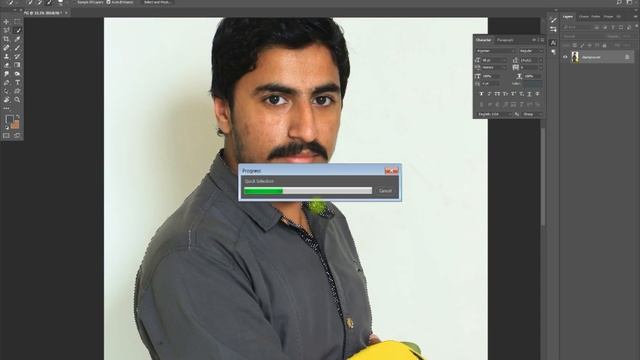
Task: Open the anti-aliasing Sharp dropdown
Action: [x=533, y=114]
